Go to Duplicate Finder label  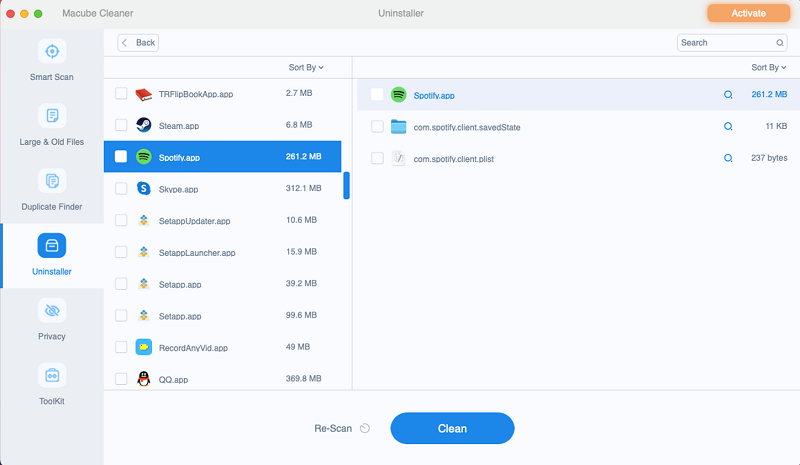tap(52, 207)
